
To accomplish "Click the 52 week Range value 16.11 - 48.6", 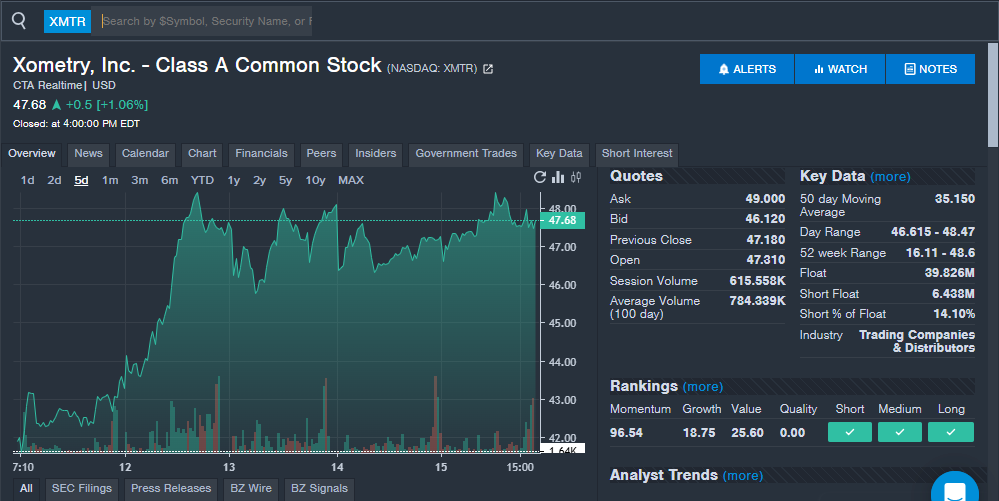I will click(x=940, y=253).
